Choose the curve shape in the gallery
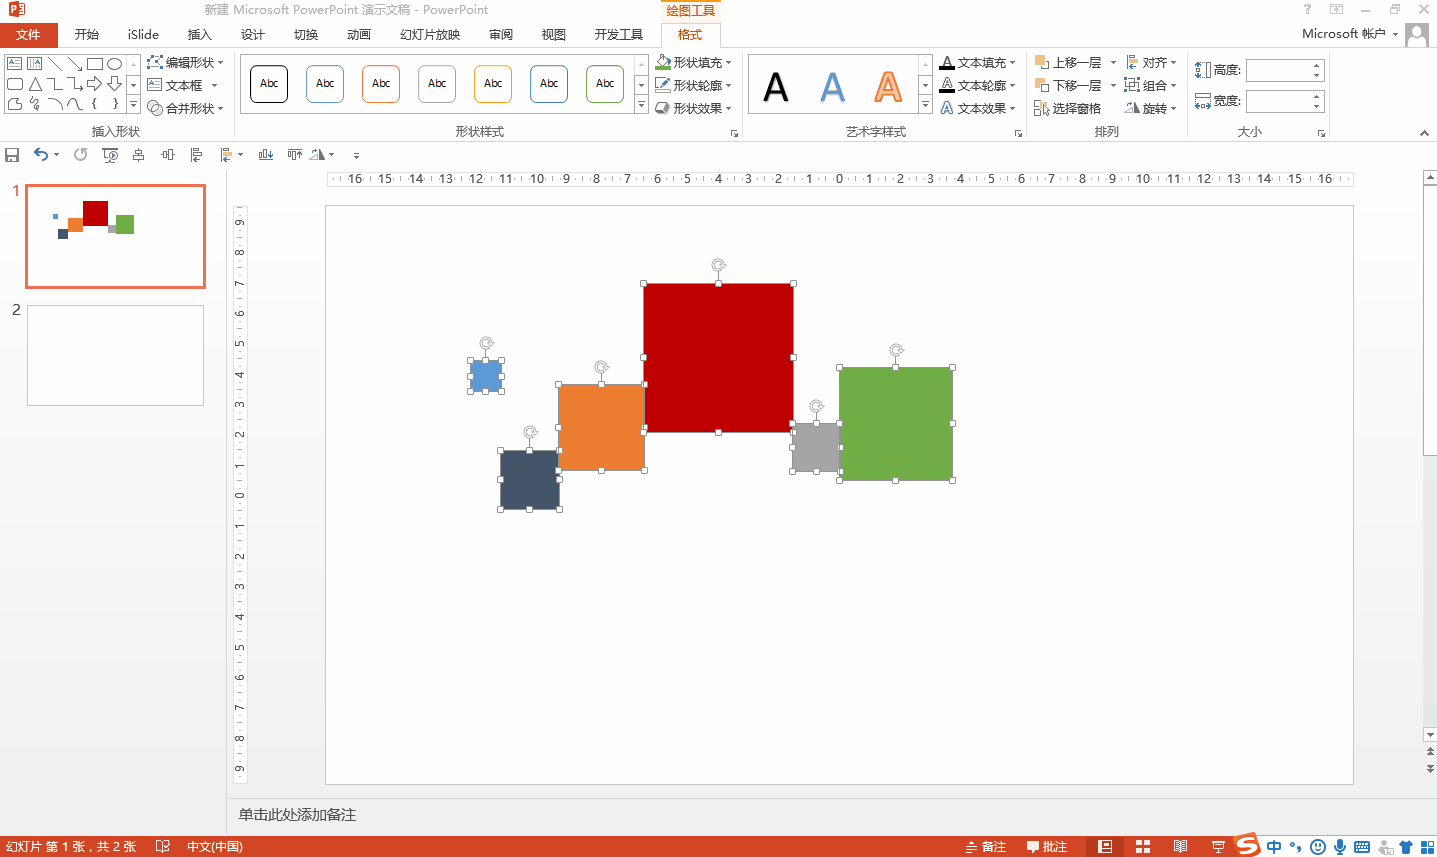The image size is (1437, 857). point(75,104)
